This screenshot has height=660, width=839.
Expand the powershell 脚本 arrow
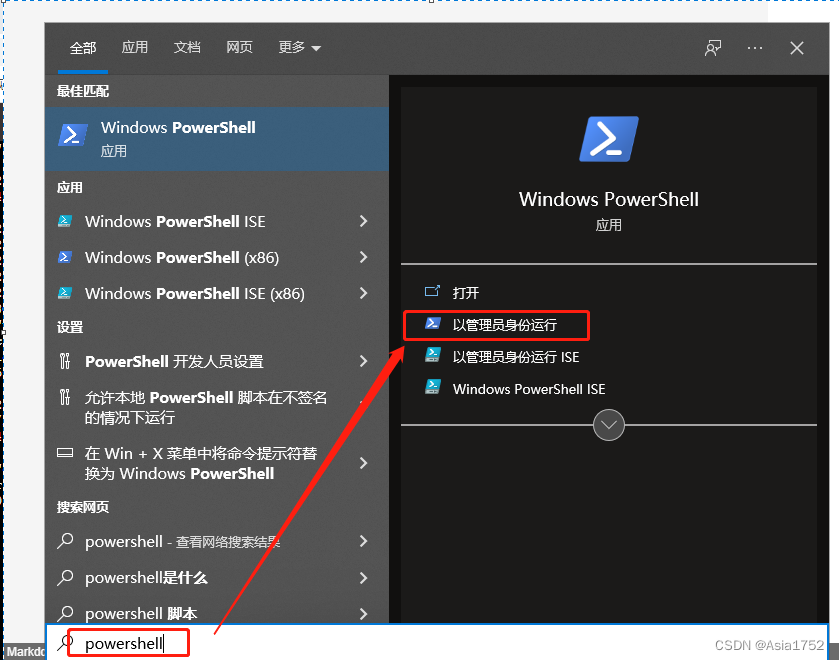(x=364, y=613)
